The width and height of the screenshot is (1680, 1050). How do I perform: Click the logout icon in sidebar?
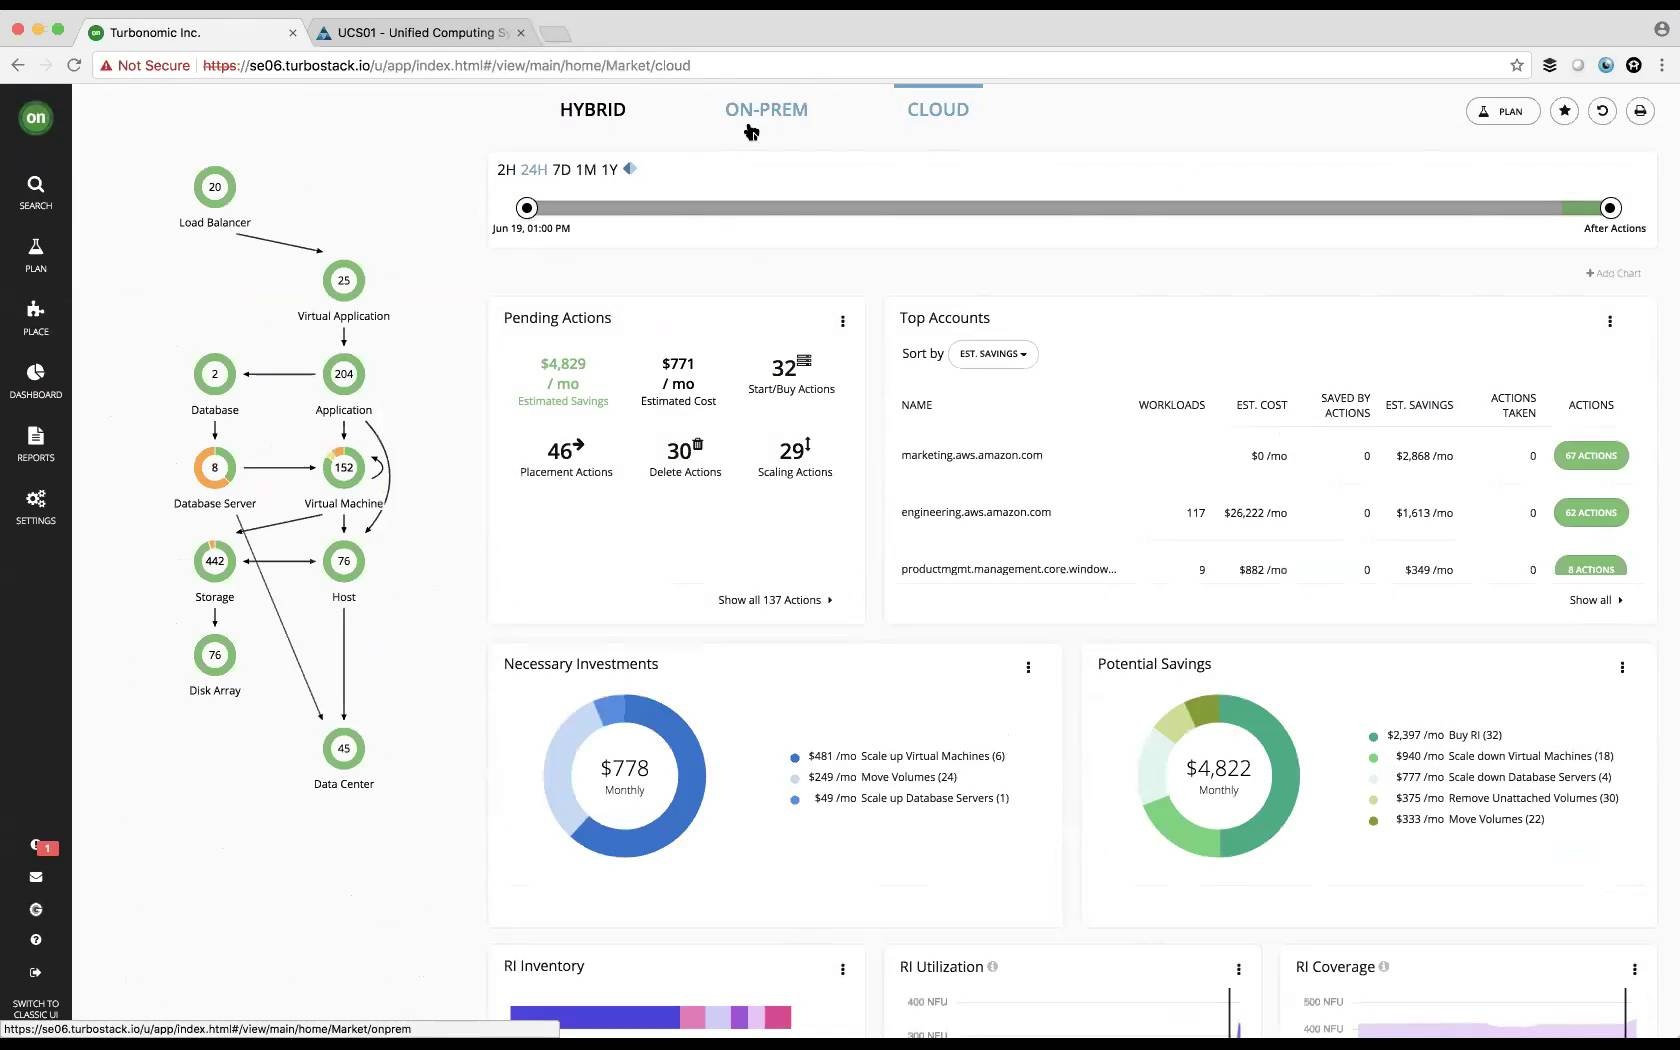[36, 972]
